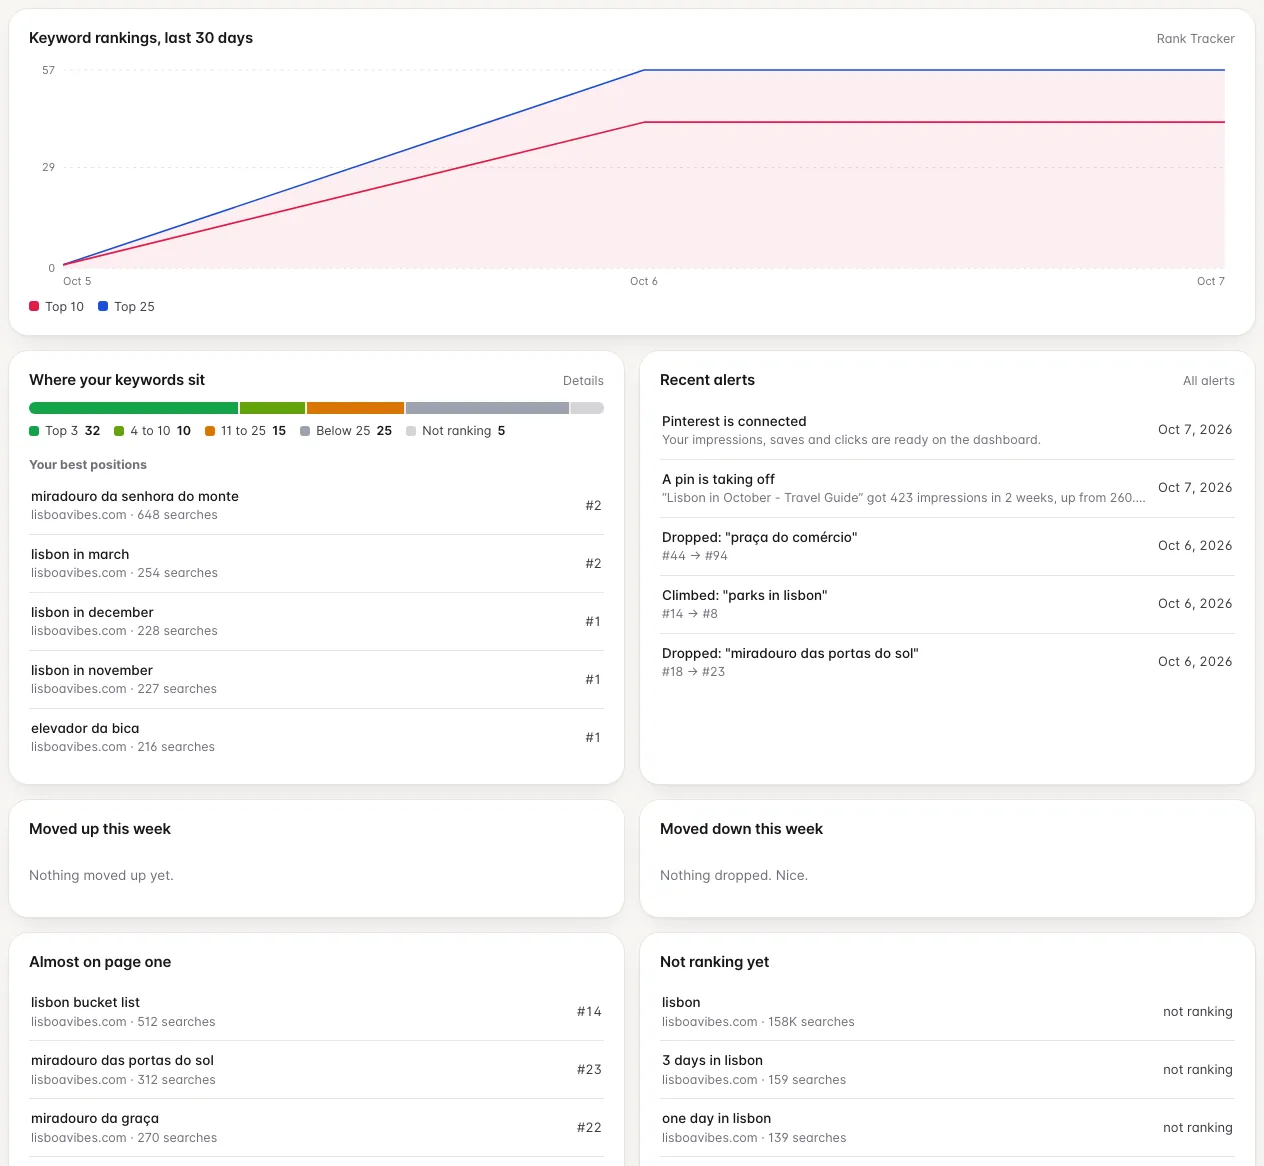Select the Not ranking legend label
The image size is (1264, 1166).
(456, 431)
